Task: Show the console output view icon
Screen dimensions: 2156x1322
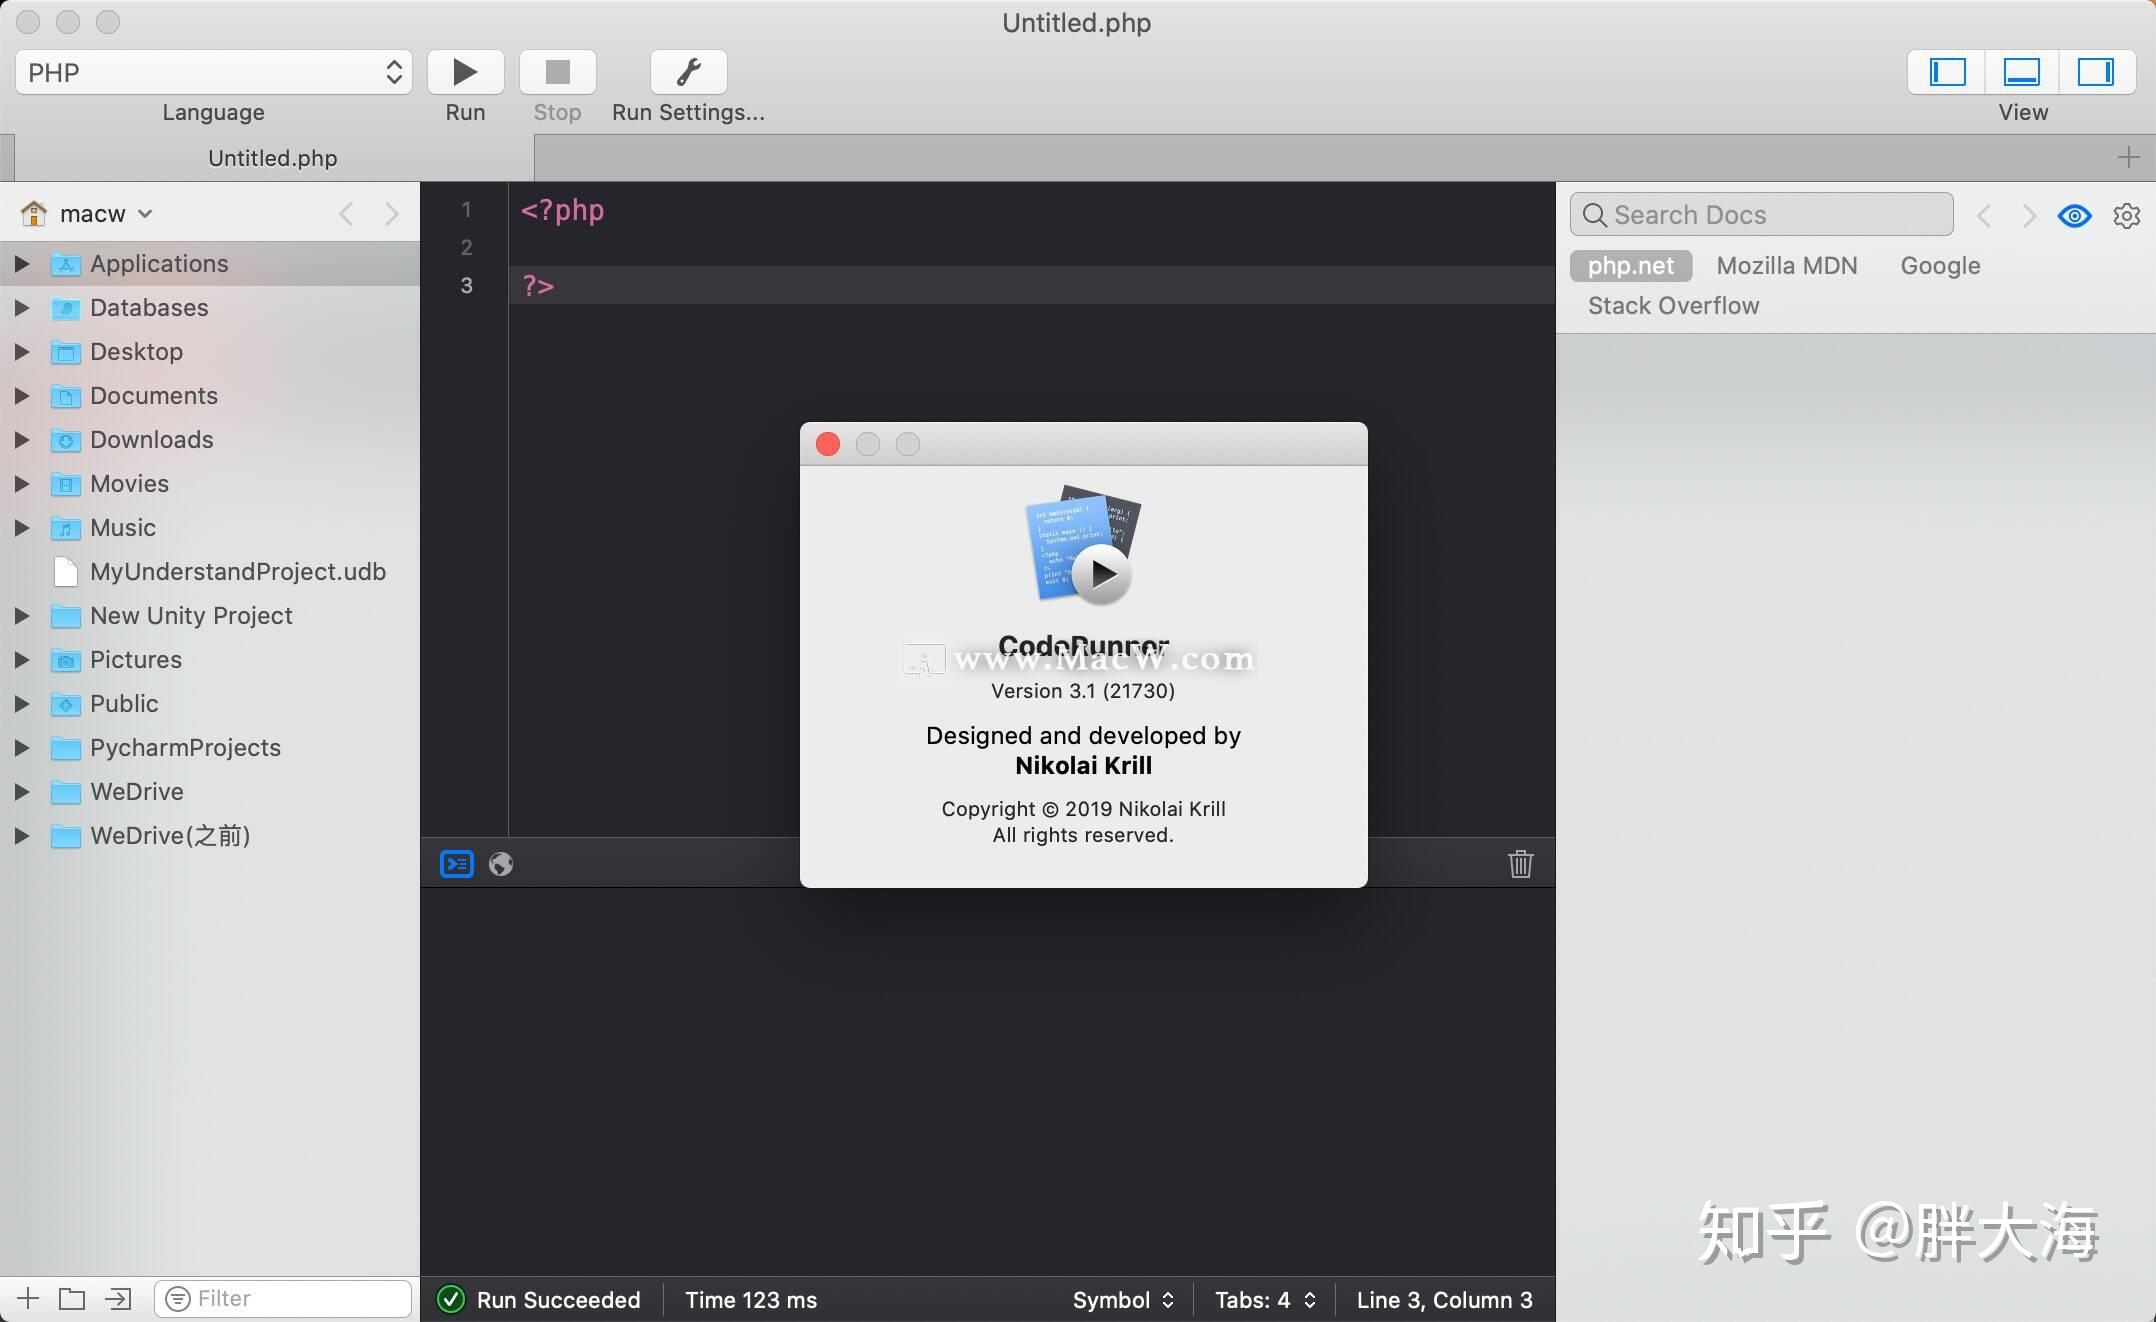Action: click(457, 864)
